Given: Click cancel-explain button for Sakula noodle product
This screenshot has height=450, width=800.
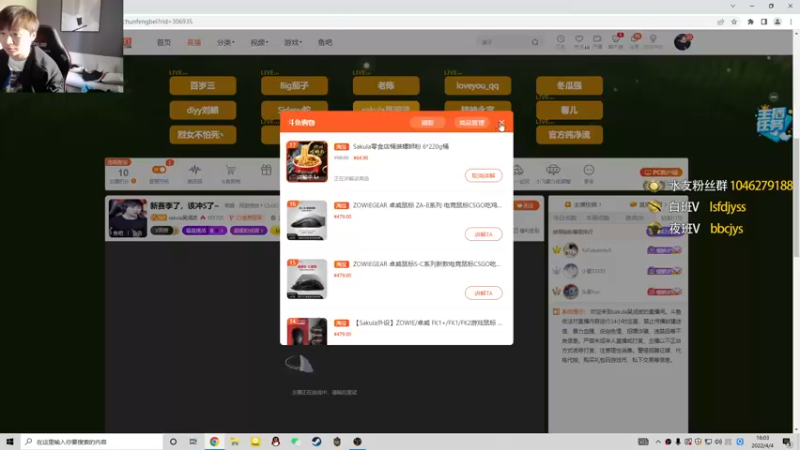Looking at the screenshot, I should [483, 176].
